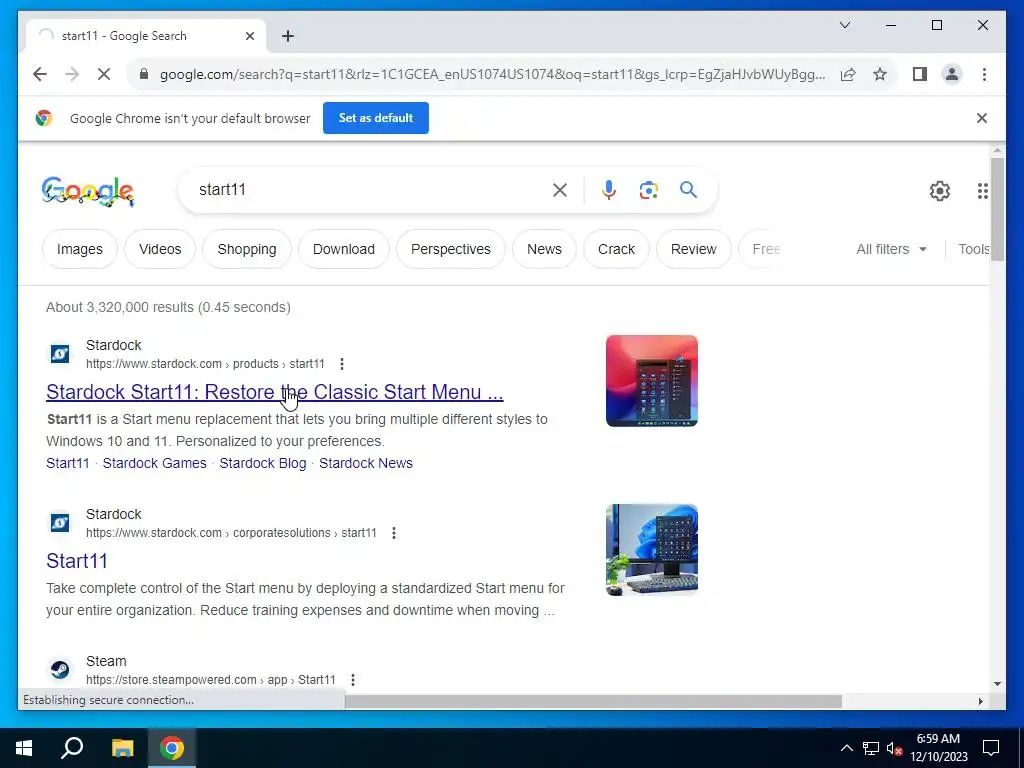Open Chrome three-dot menu

pos(984,74)
